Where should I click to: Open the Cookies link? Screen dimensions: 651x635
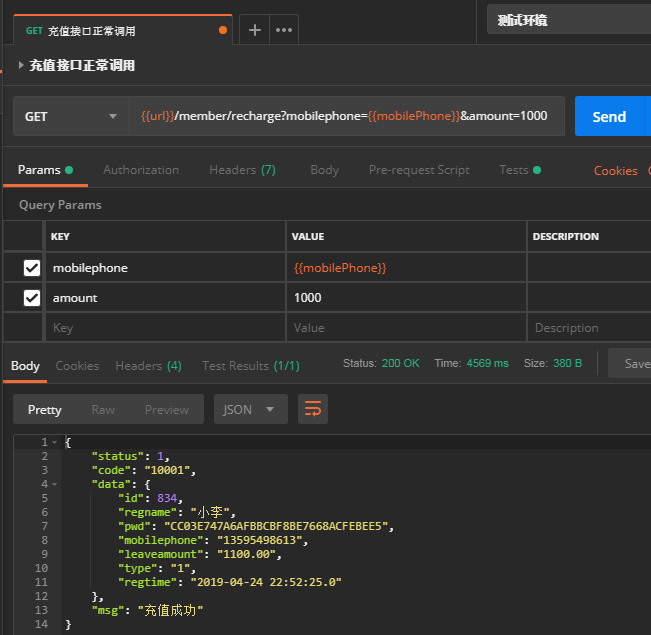615,171
